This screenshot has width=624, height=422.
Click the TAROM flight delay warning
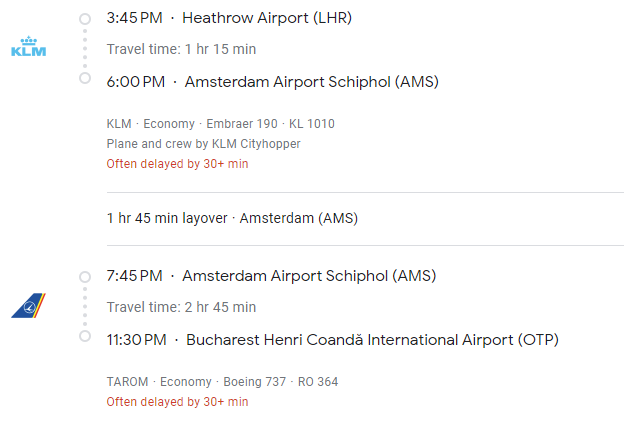click(x=177, y=402)
